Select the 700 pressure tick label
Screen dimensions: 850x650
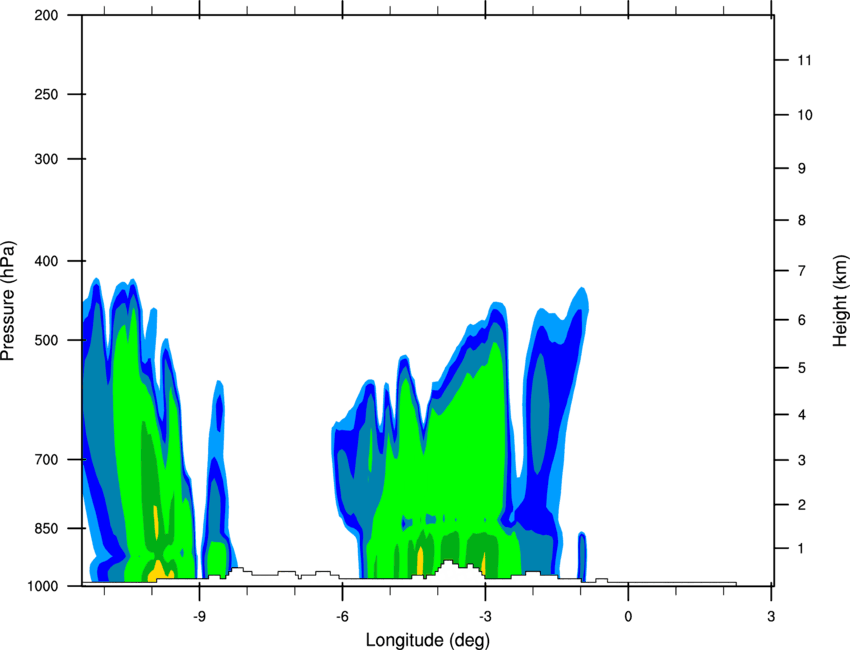[x=46, y=459]
